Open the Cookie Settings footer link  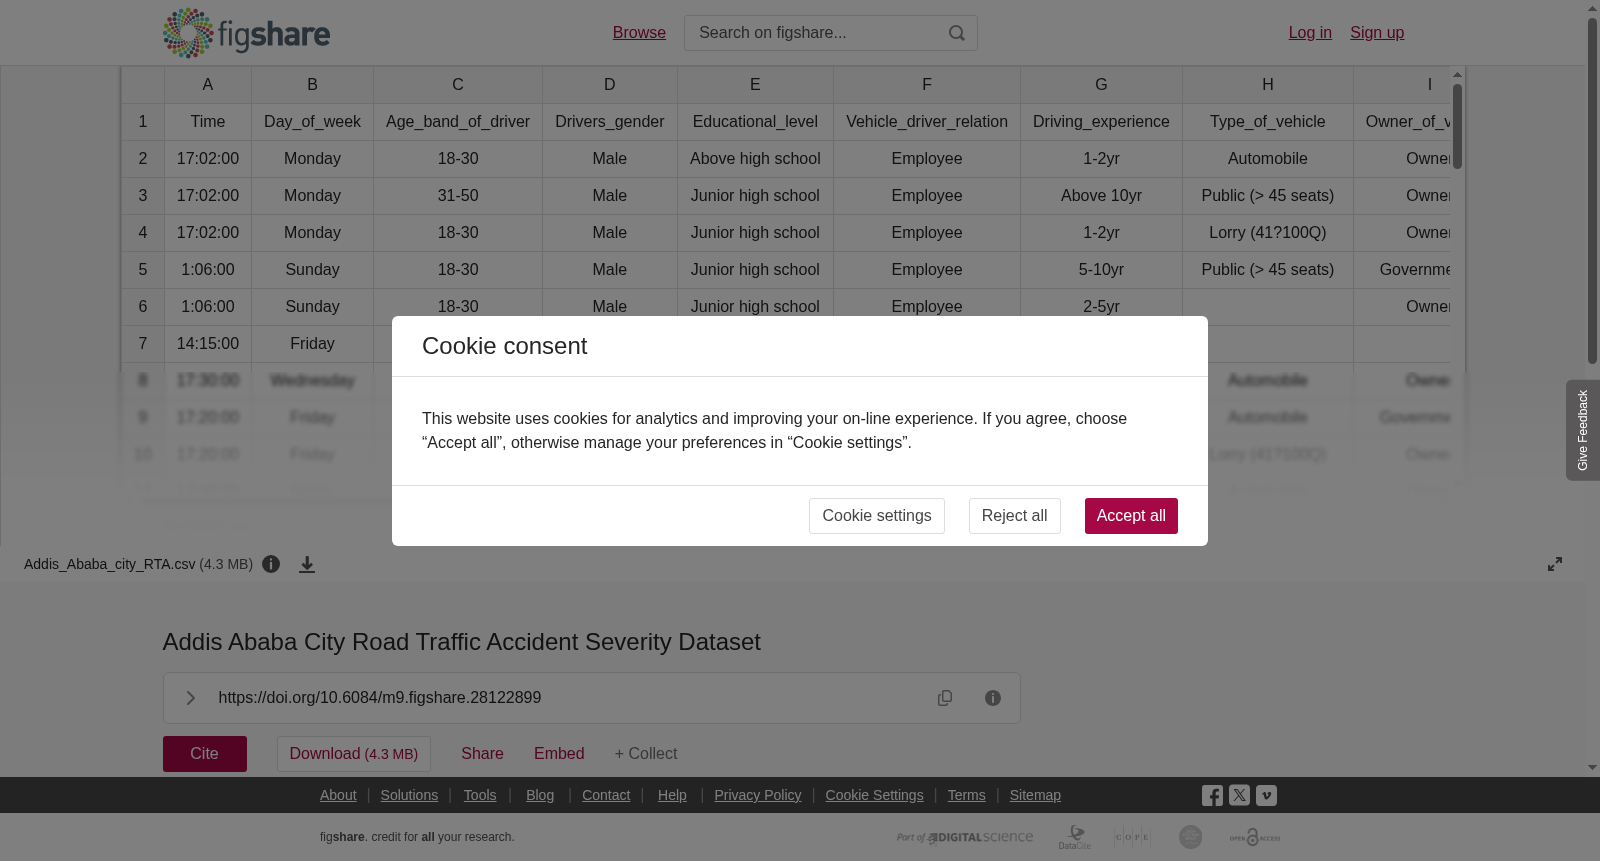pos(874,795)
